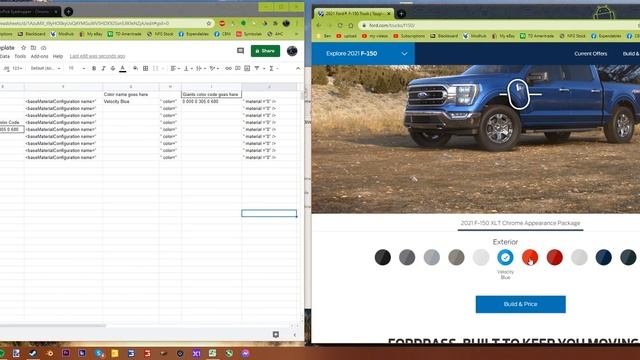Open the number format 123 dropdown

pyautogui.click(x=17, y=69)
